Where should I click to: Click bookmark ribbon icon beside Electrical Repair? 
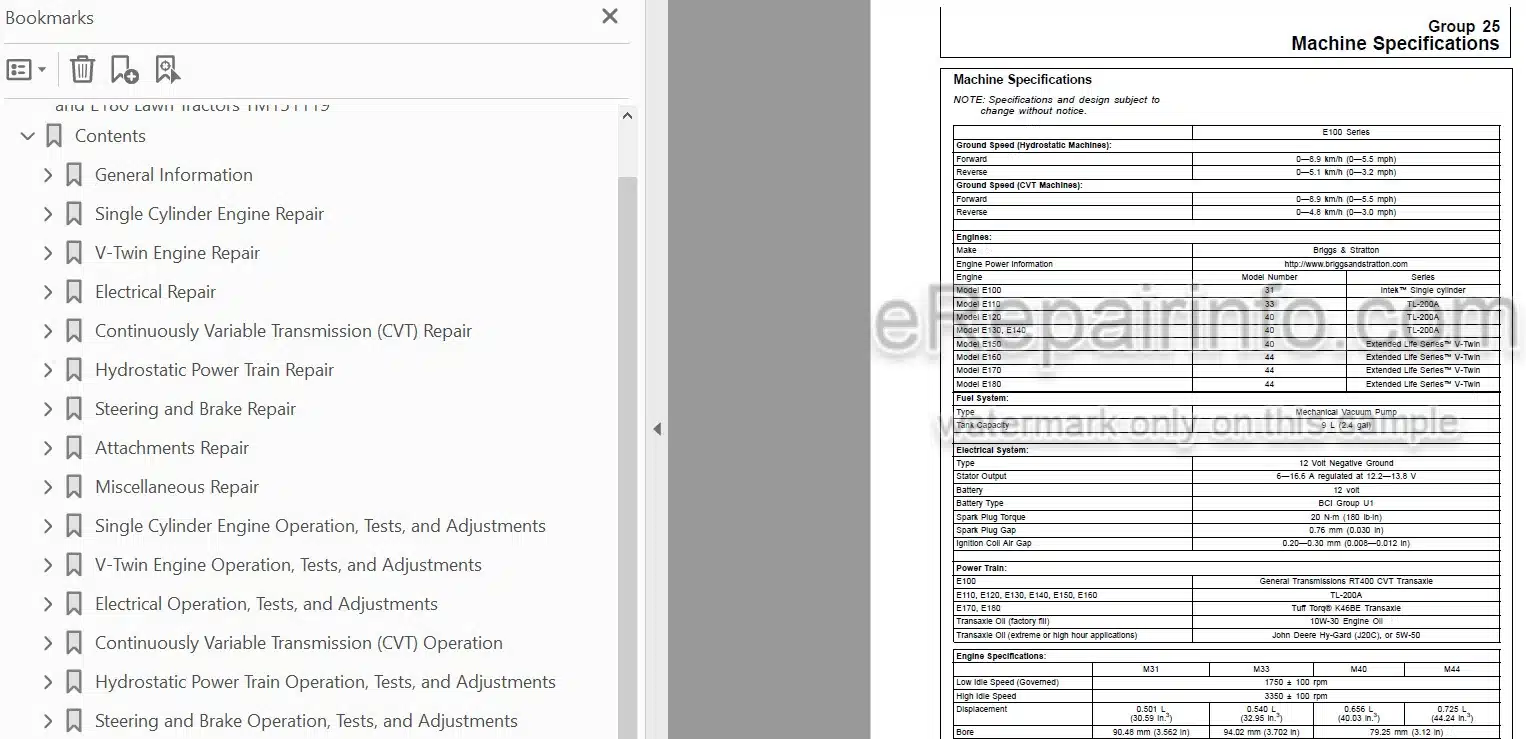74,292
